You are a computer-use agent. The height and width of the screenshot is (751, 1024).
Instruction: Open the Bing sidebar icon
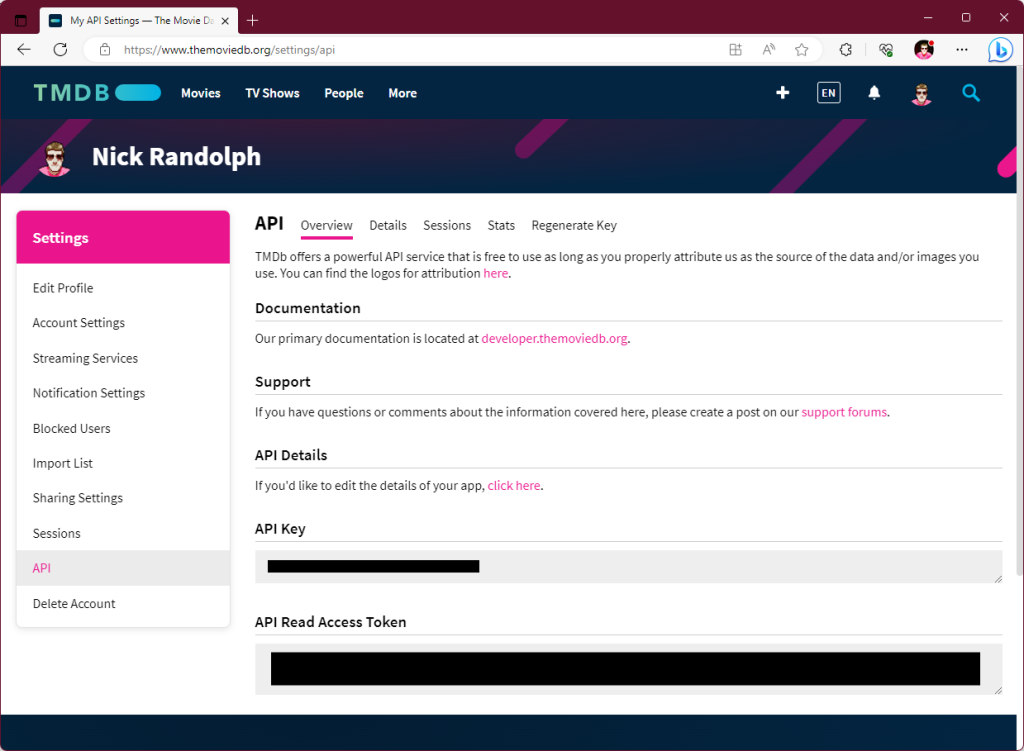point(1000,49)
